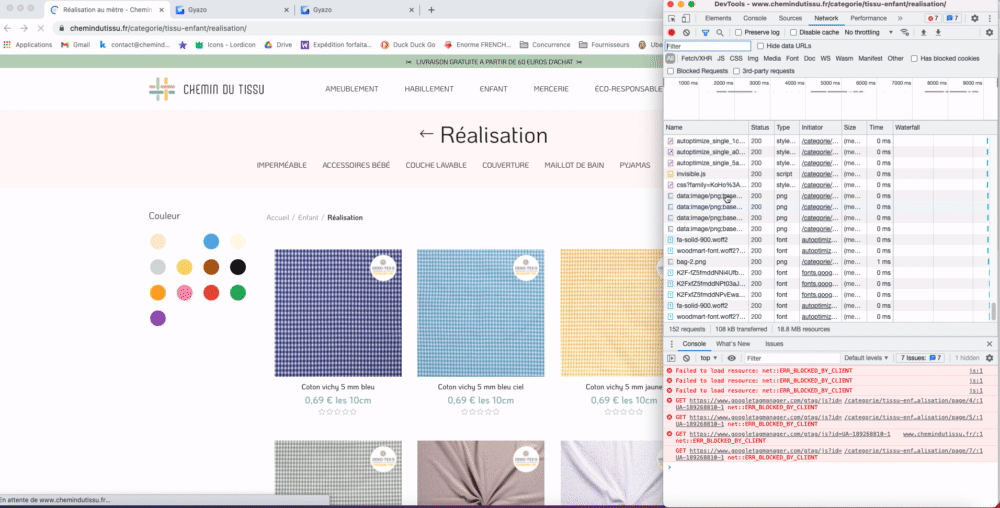
Task: Close the console drawer
Action: click(990, 344)
